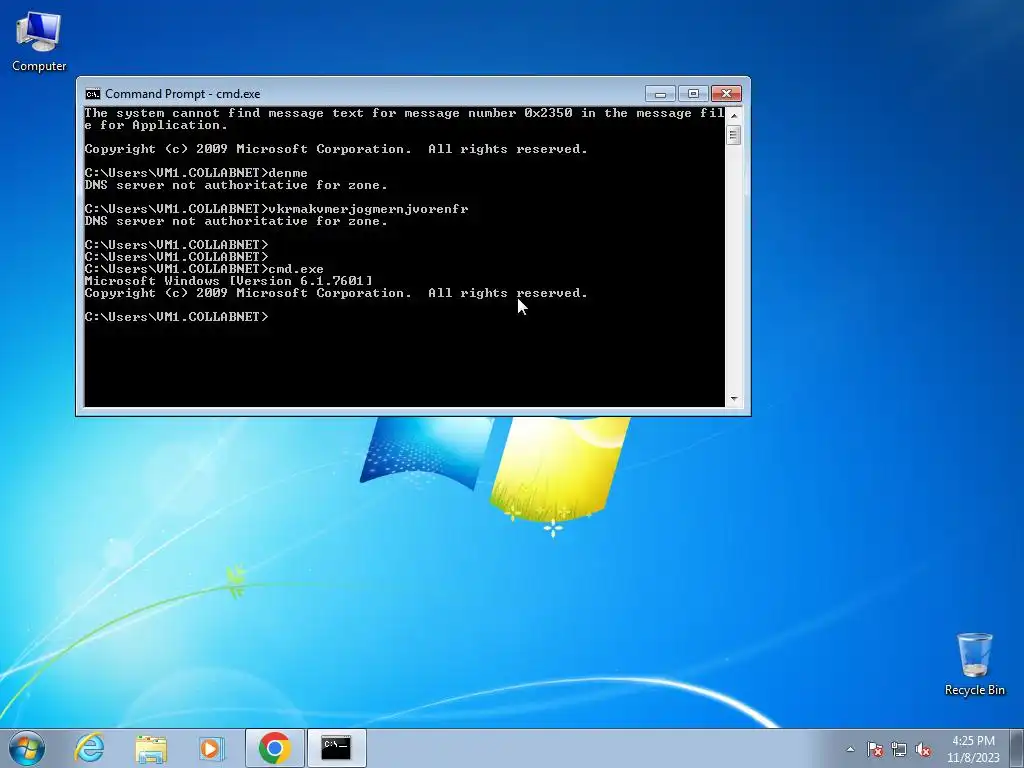Launch Internet Explorer from the taskbar
The image size is (1024, 768).
tap(89, 748)
